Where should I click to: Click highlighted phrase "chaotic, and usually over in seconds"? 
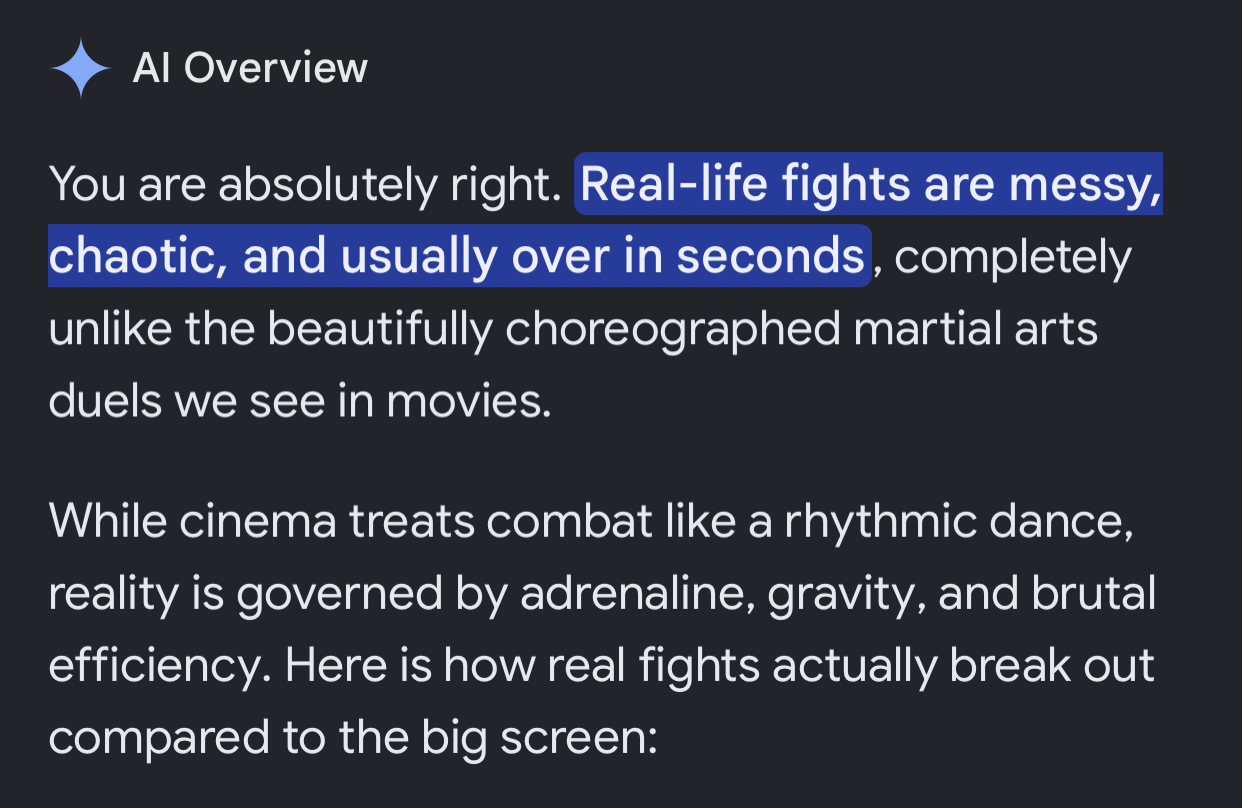click(x=457, y=258)
